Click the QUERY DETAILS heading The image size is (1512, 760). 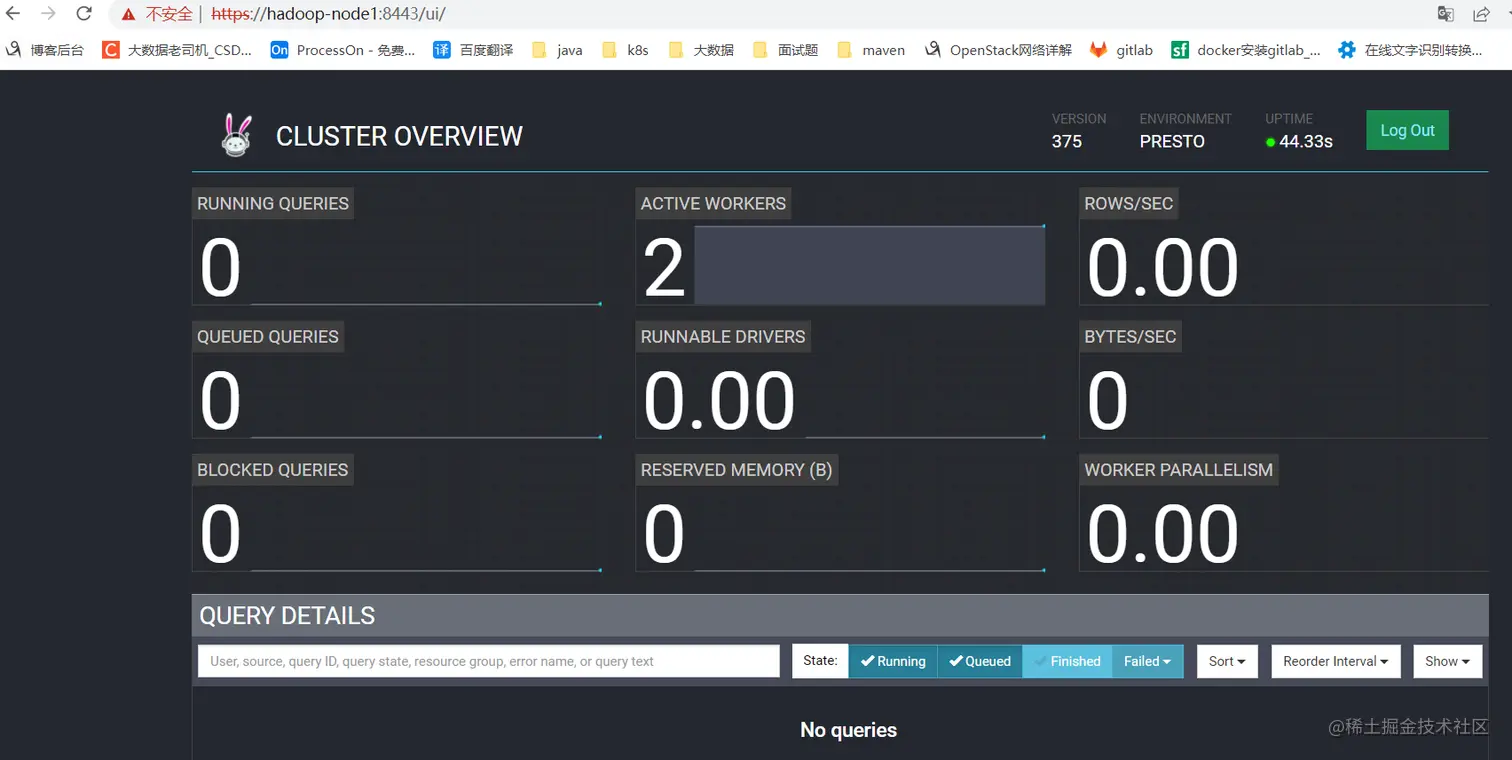pyautogui.click(x=287, y=615)
